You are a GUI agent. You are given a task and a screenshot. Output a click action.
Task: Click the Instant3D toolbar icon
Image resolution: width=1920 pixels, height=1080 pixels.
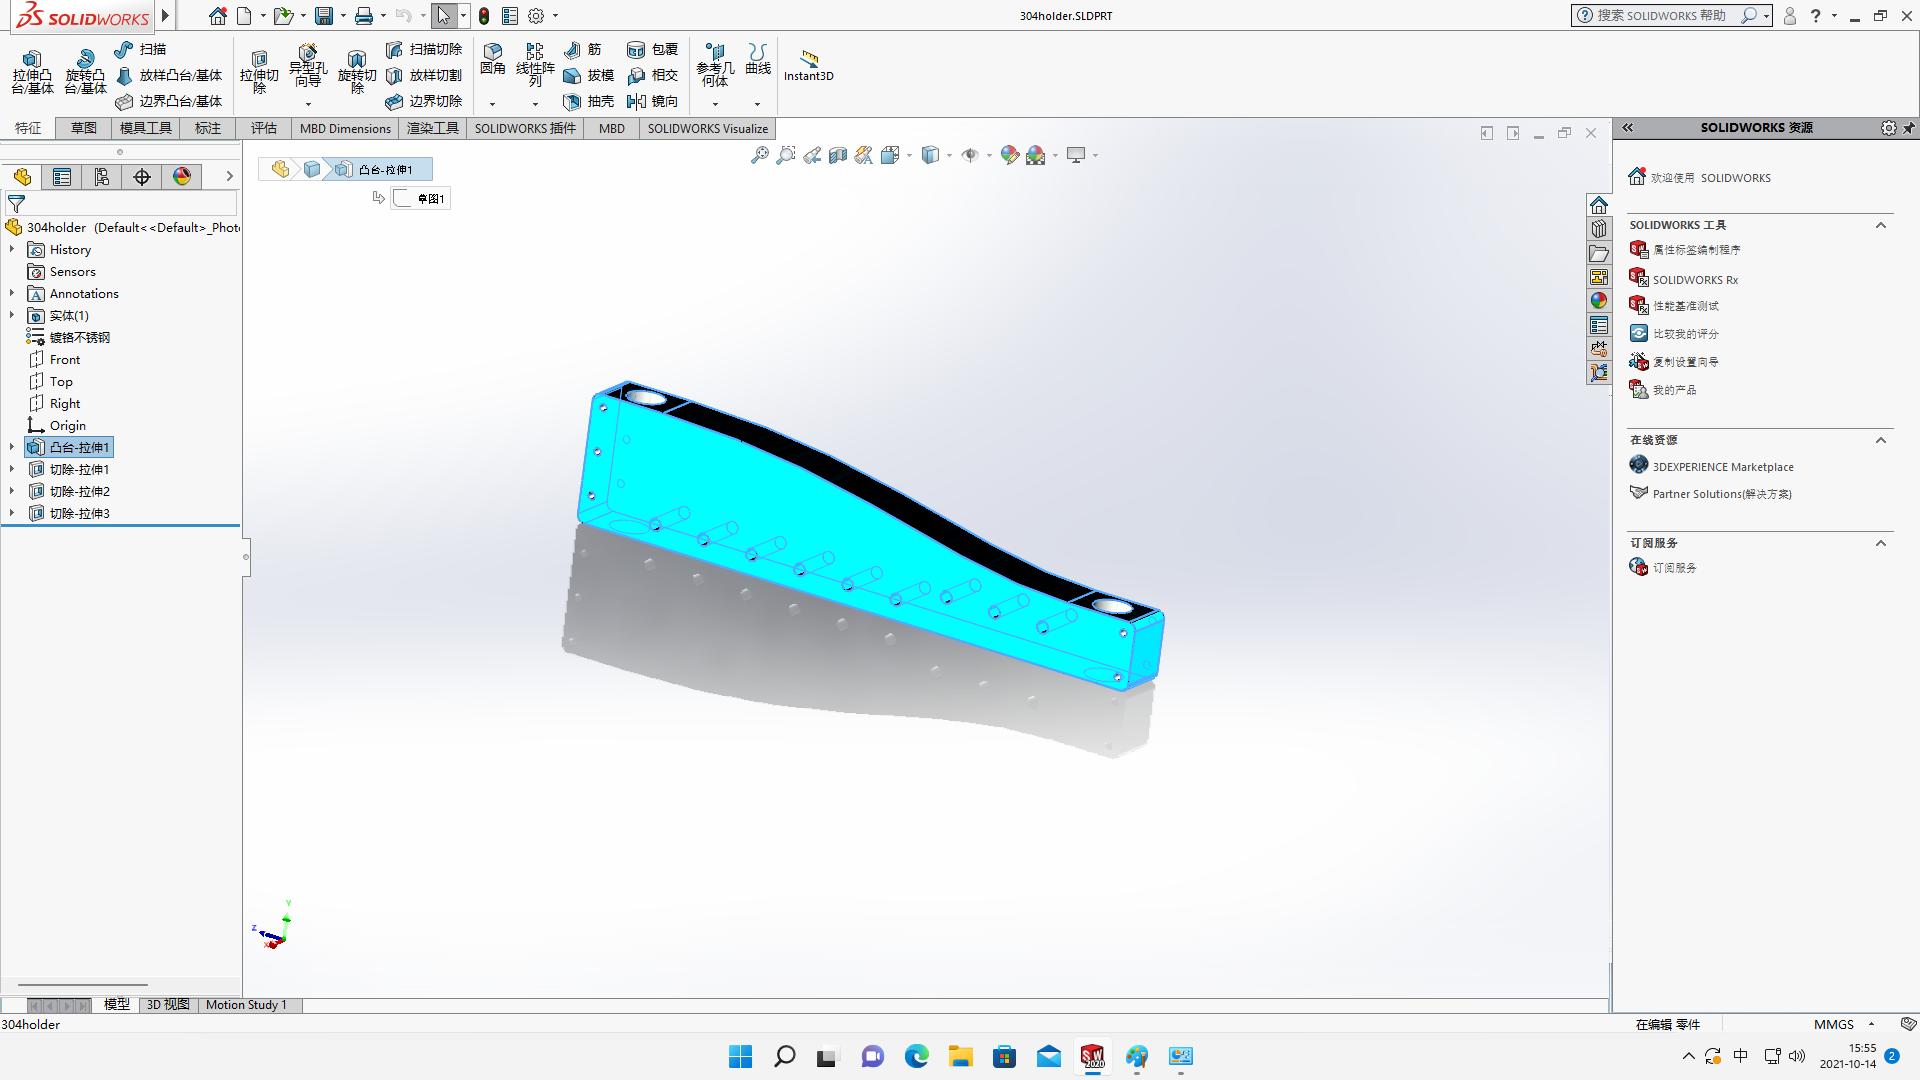pyautogui.click(x=808, y=60)
